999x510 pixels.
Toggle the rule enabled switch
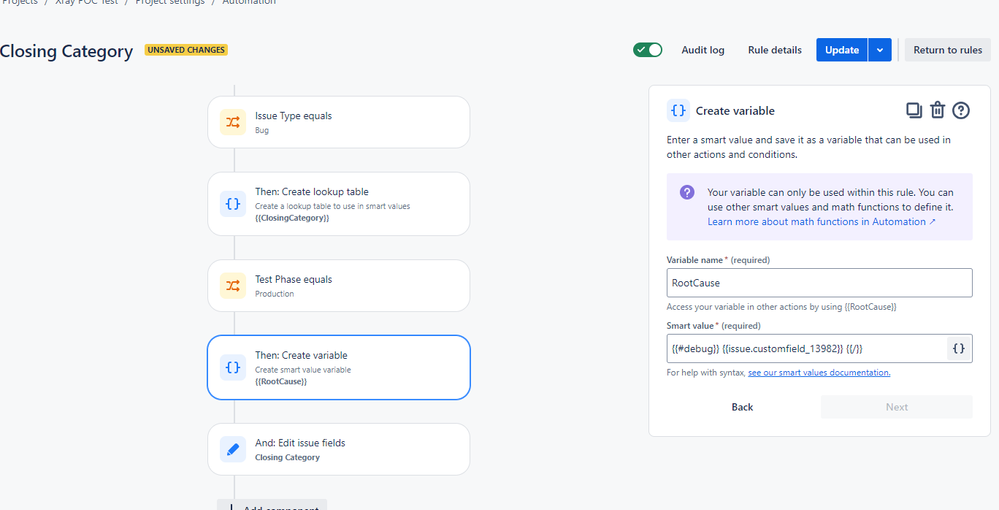pos(647,50)
